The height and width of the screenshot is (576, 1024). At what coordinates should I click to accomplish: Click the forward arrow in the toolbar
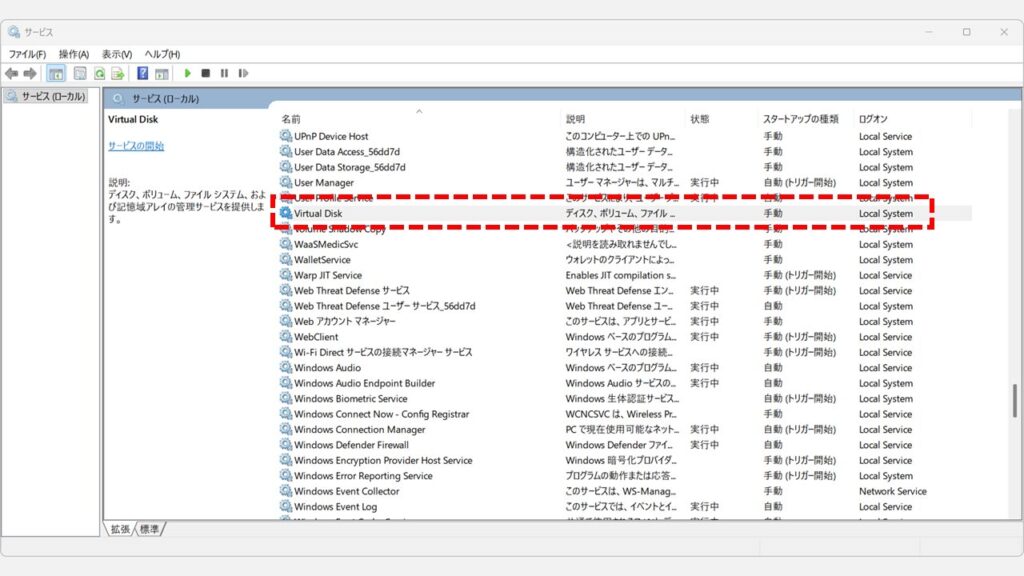[x=30, y=73]
